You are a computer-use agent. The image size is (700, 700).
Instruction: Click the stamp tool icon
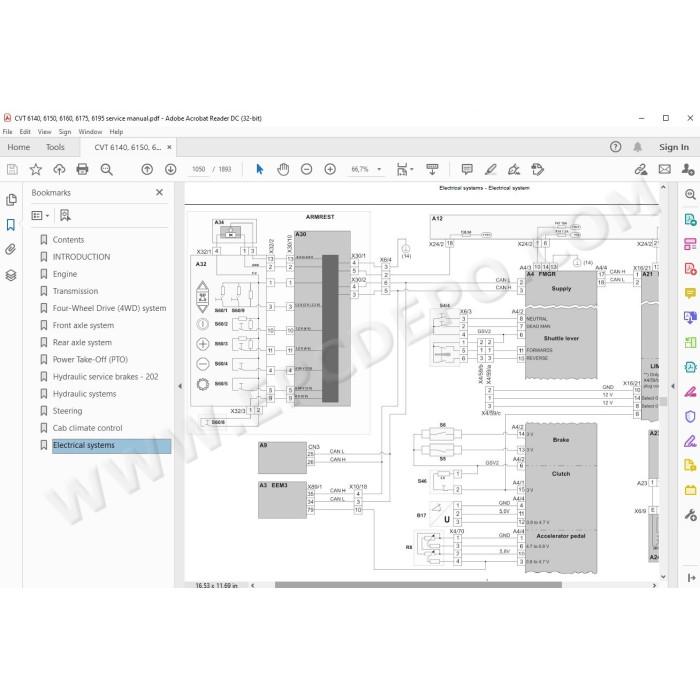pyautogui.click(x=538, y=170)
